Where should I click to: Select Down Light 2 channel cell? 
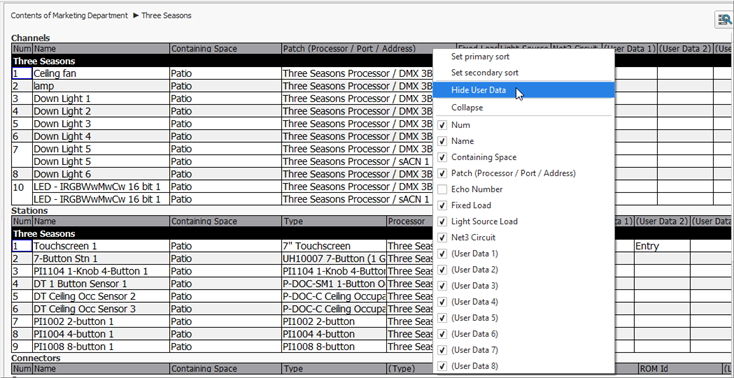point(101,111)
